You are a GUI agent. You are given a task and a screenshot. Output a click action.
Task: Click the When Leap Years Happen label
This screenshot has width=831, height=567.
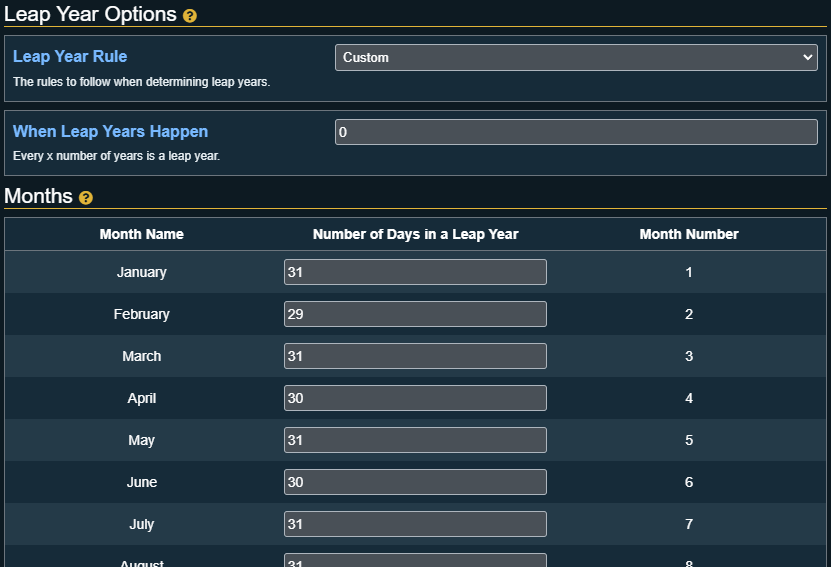coord(110,132)
